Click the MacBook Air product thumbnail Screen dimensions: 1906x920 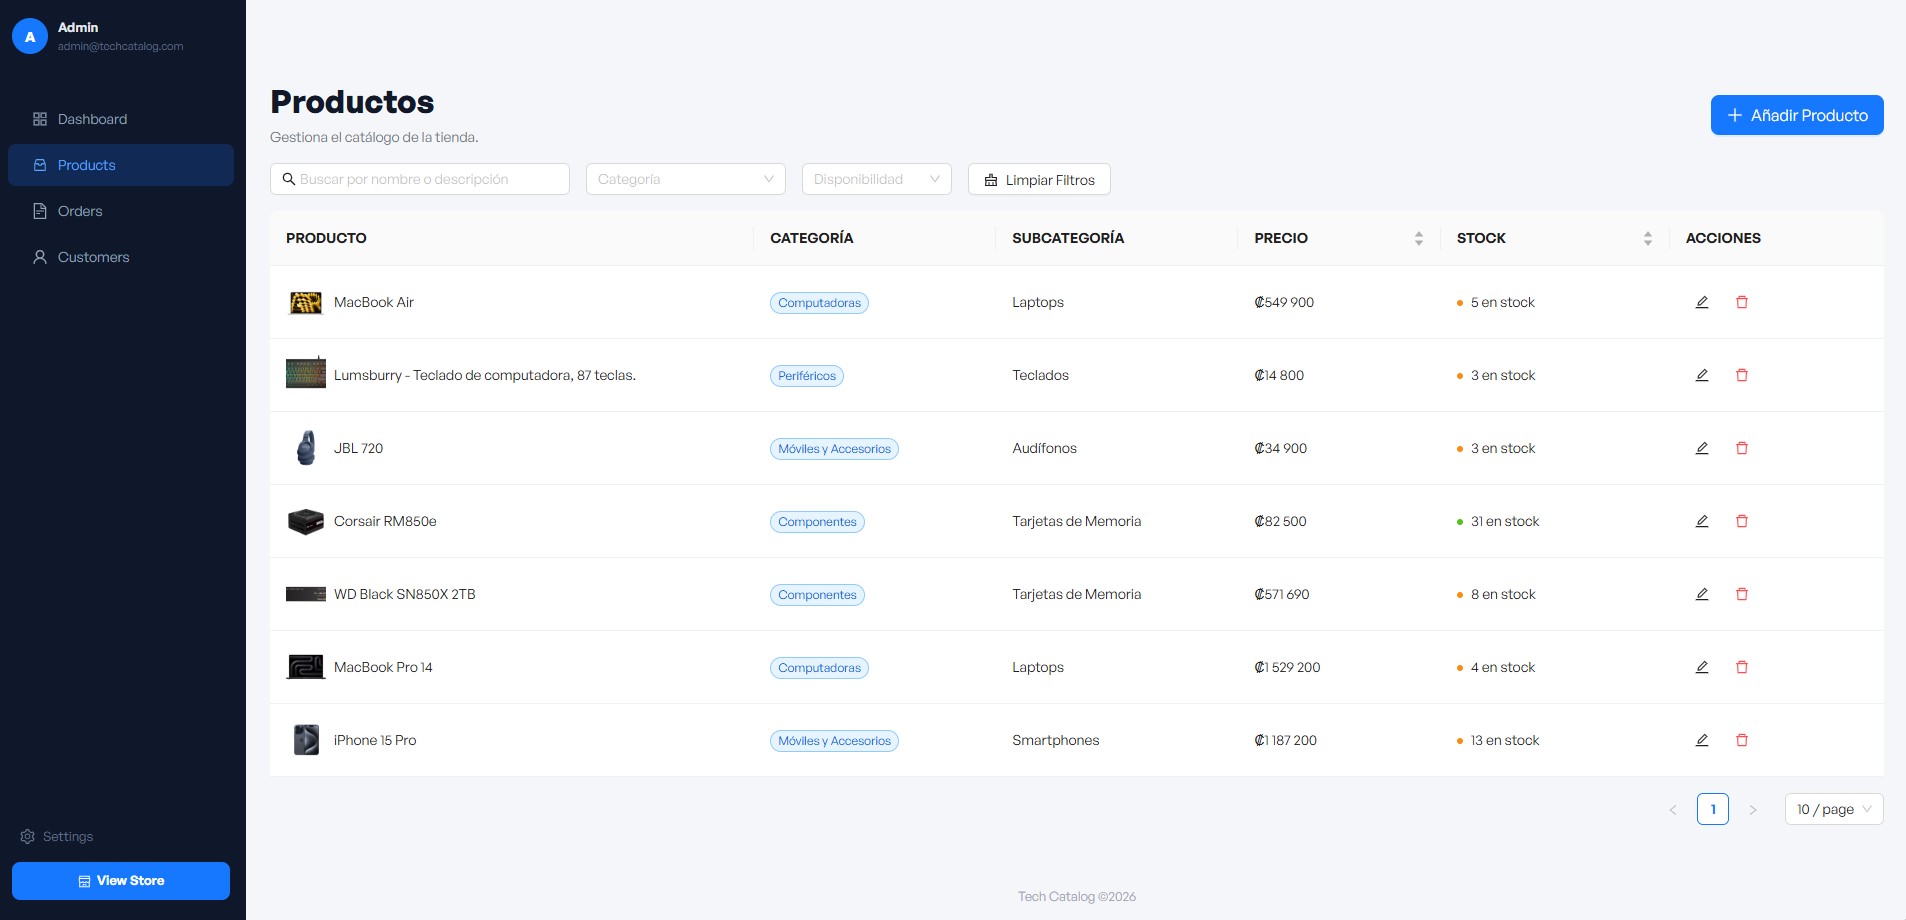coord(305,302)
